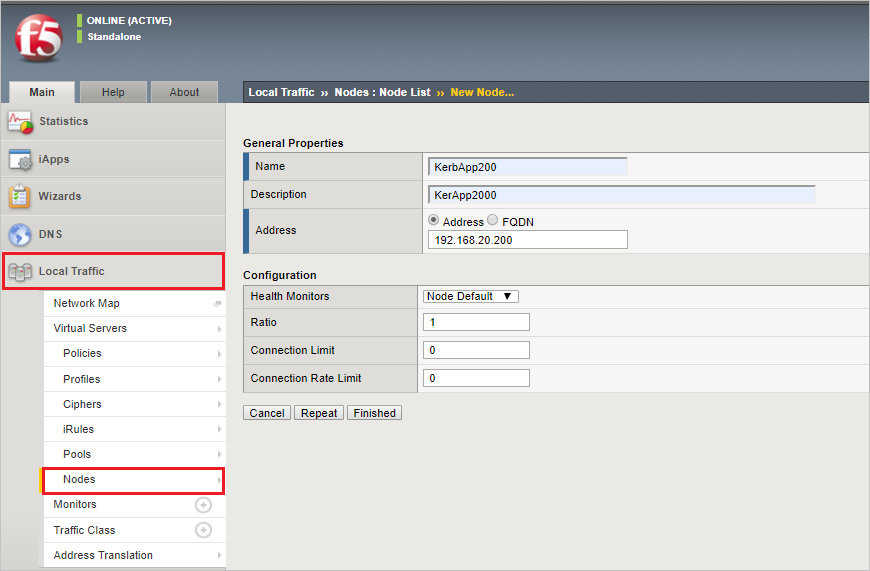870x571 pixels.
Task: Click Local Traffic breadcrumb link
Action: coord(281,92)
